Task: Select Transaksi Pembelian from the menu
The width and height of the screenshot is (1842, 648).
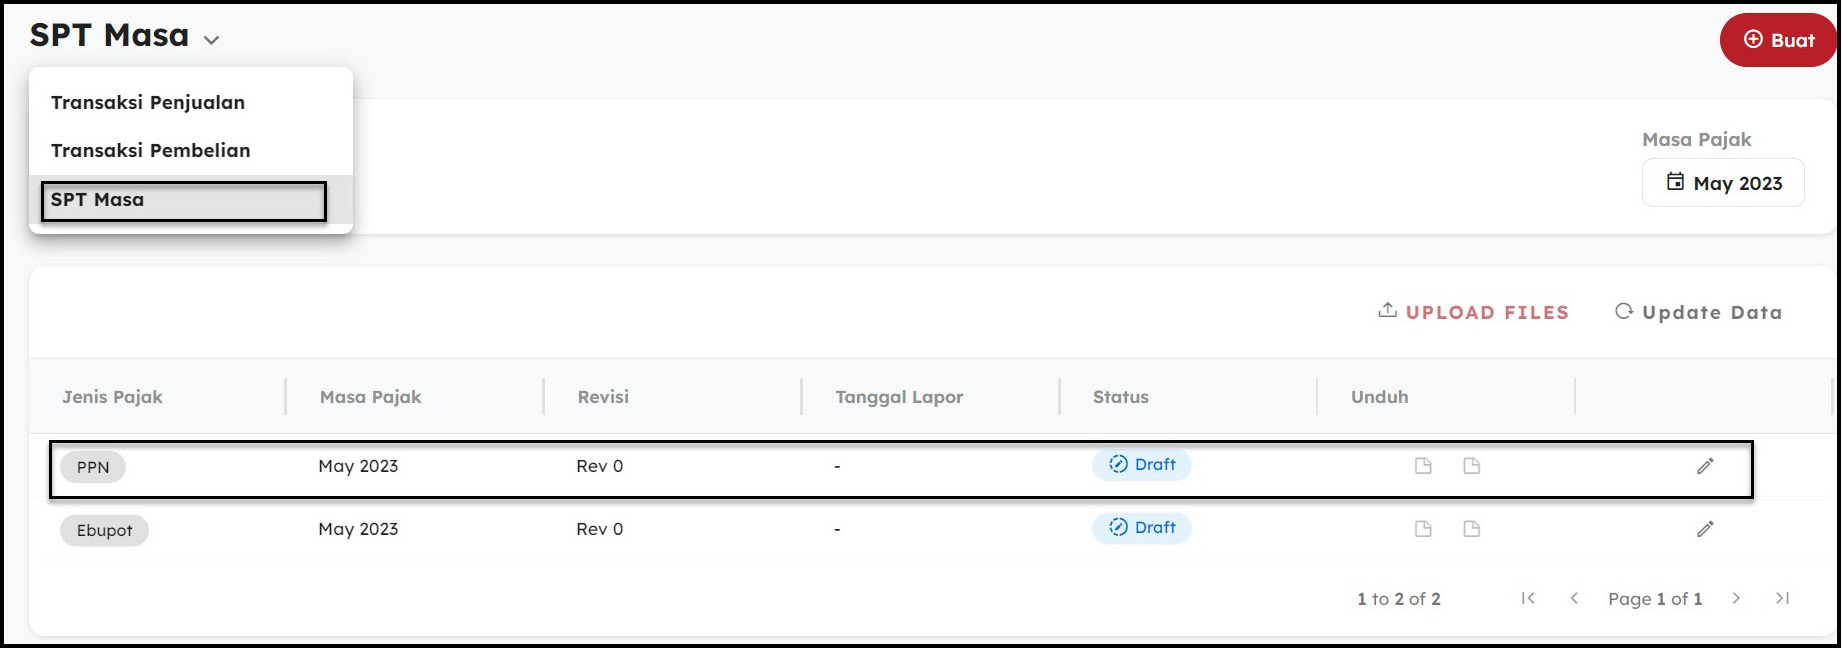Action: coord(151,150)
